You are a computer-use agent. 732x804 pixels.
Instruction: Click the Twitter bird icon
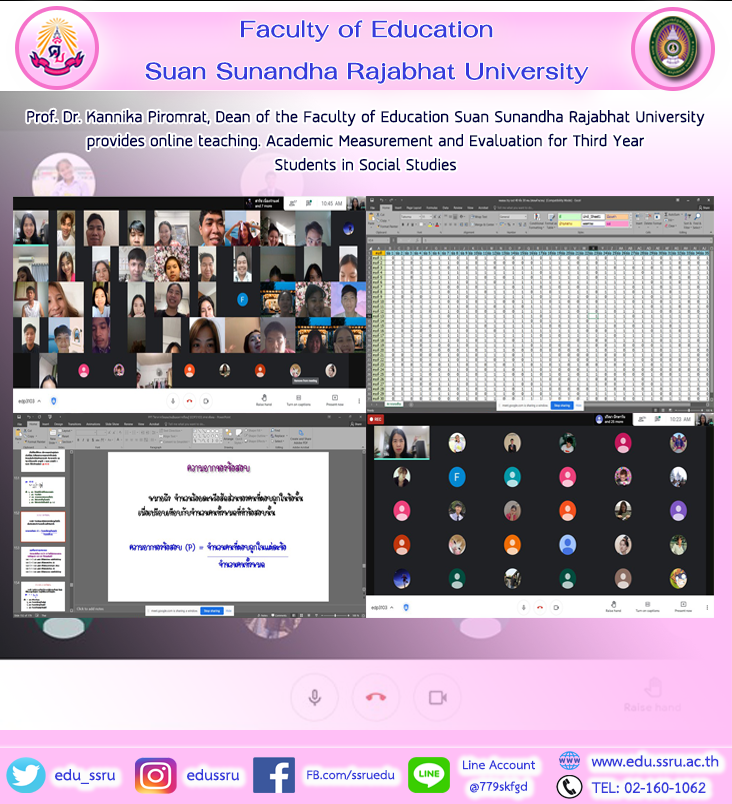(x=26, y=775)
